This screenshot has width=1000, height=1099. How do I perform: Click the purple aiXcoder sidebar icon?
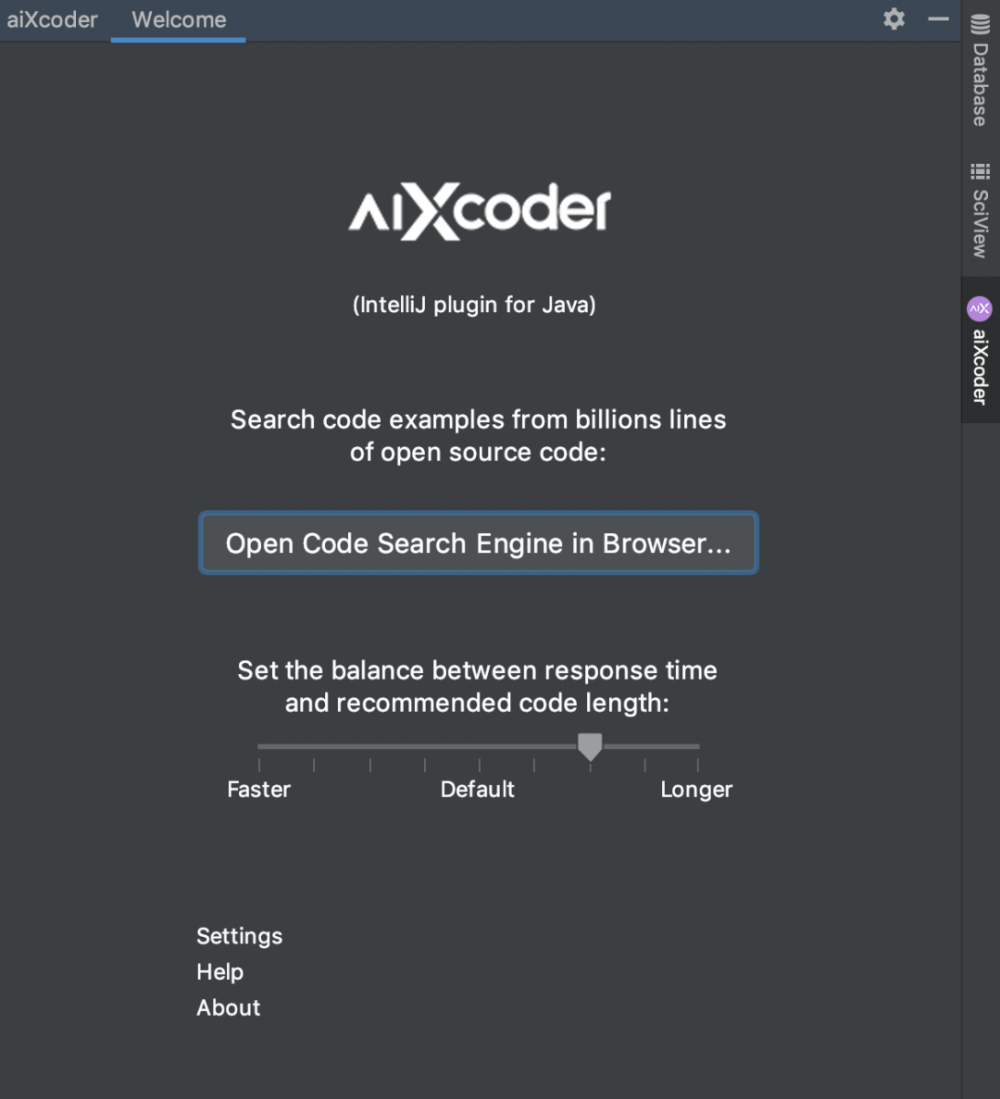coord(978,308)
